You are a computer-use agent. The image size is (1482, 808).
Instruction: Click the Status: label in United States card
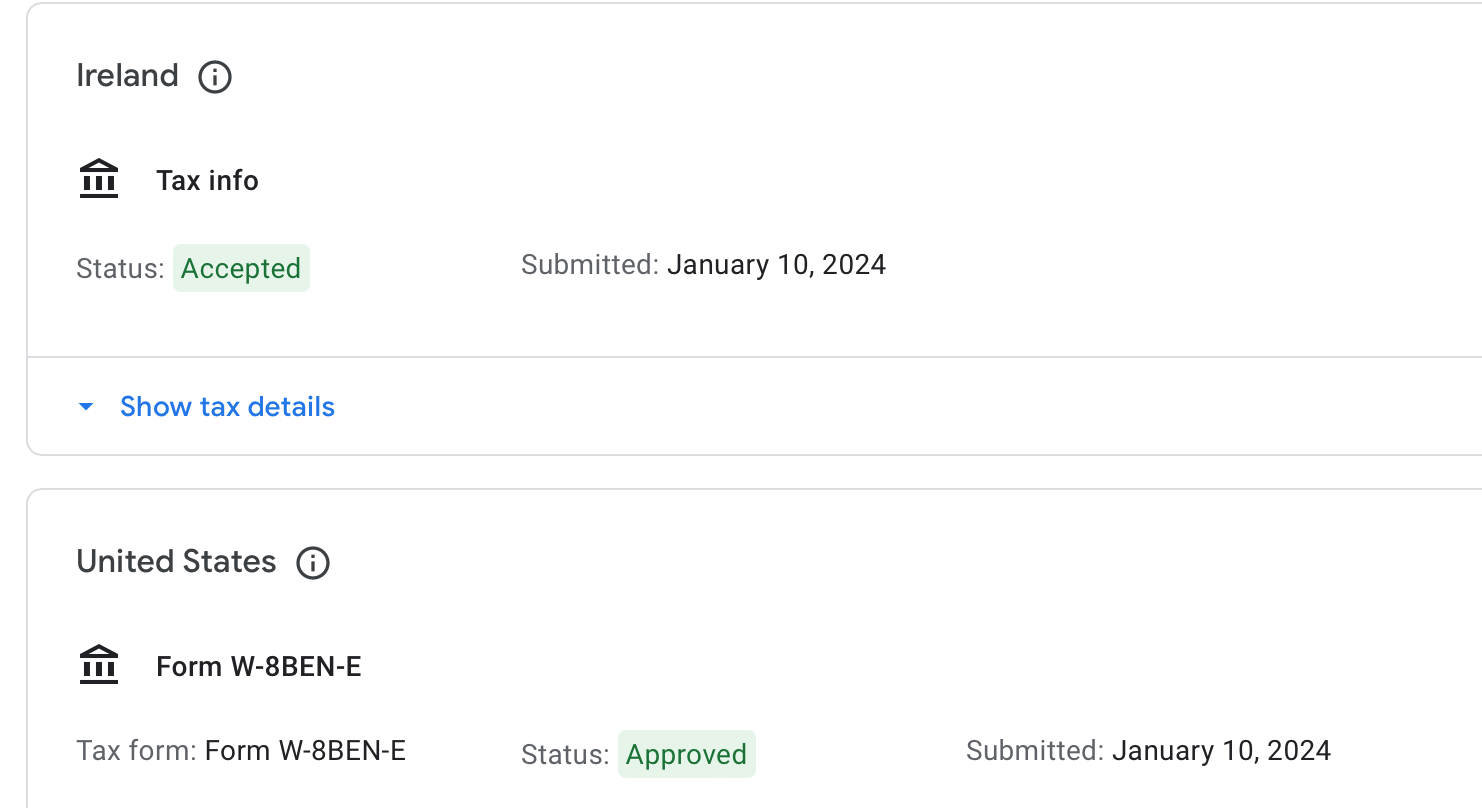pos(565,755)
